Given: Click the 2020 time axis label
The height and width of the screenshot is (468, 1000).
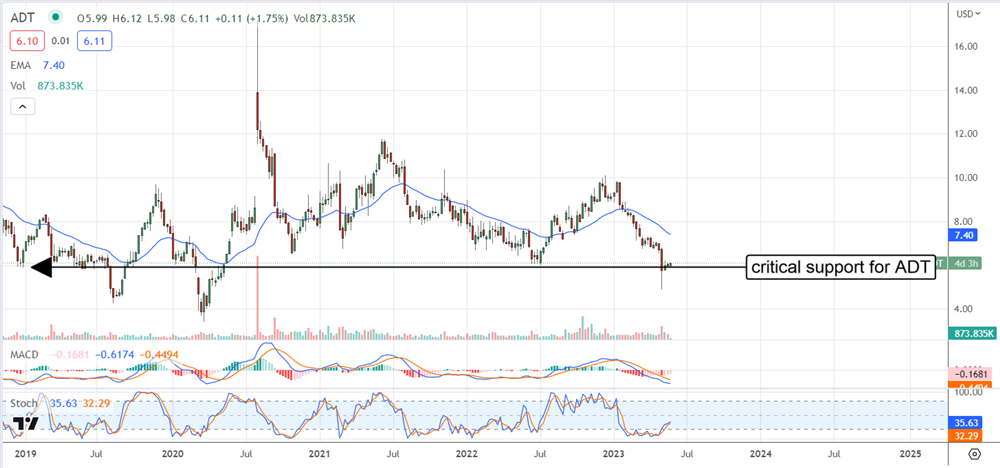Looking at the screenshot, I should pos(172,454).
